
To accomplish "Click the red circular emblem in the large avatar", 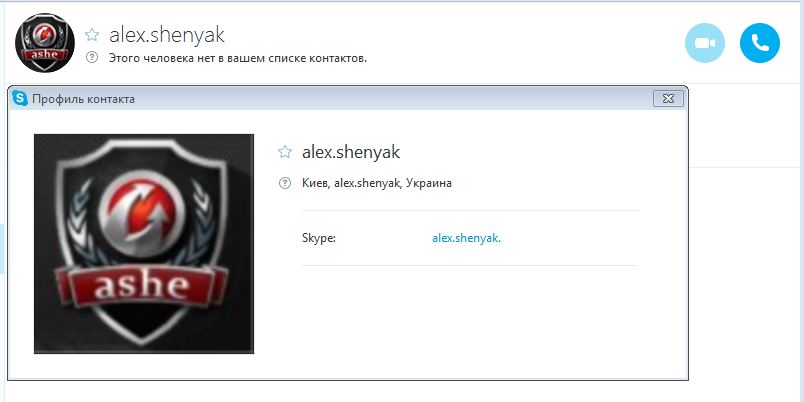I will click(142, 213).
